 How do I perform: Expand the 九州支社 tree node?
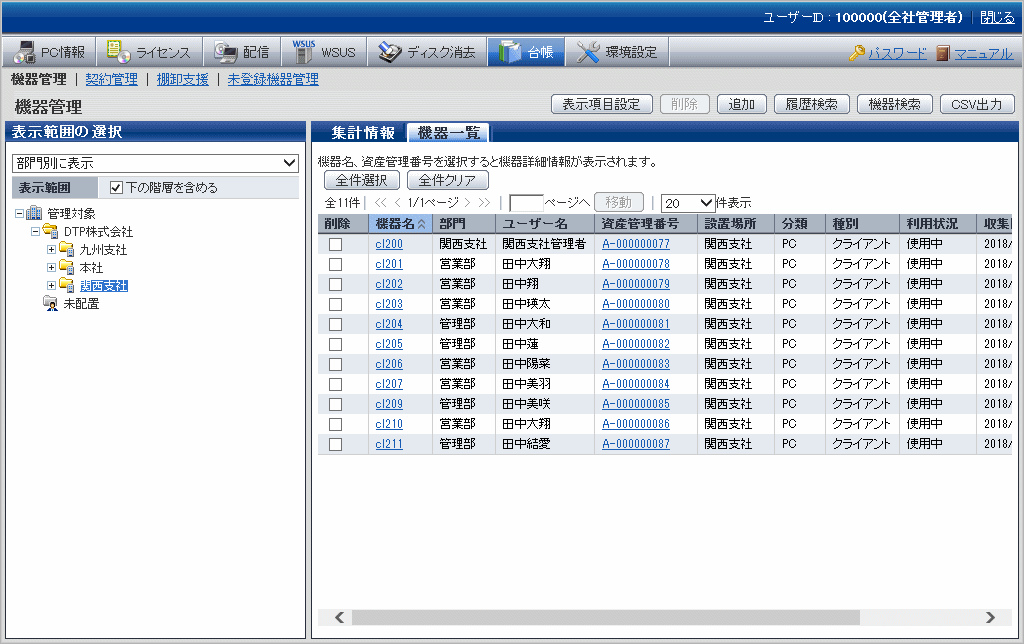(x=51, y=250)
